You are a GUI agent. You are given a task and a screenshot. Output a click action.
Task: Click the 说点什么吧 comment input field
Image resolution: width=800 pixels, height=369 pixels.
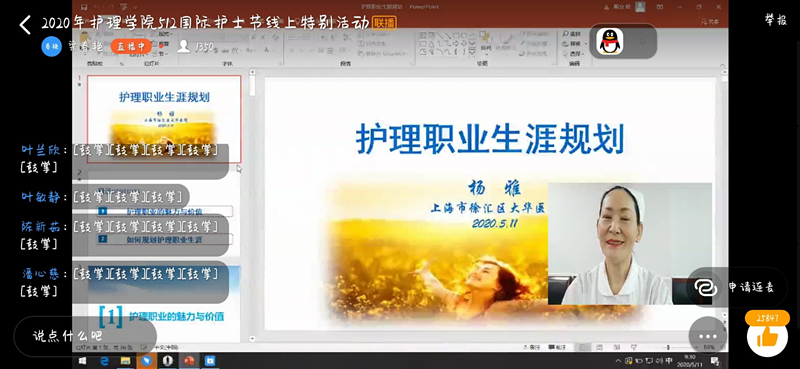coord(85,336)
